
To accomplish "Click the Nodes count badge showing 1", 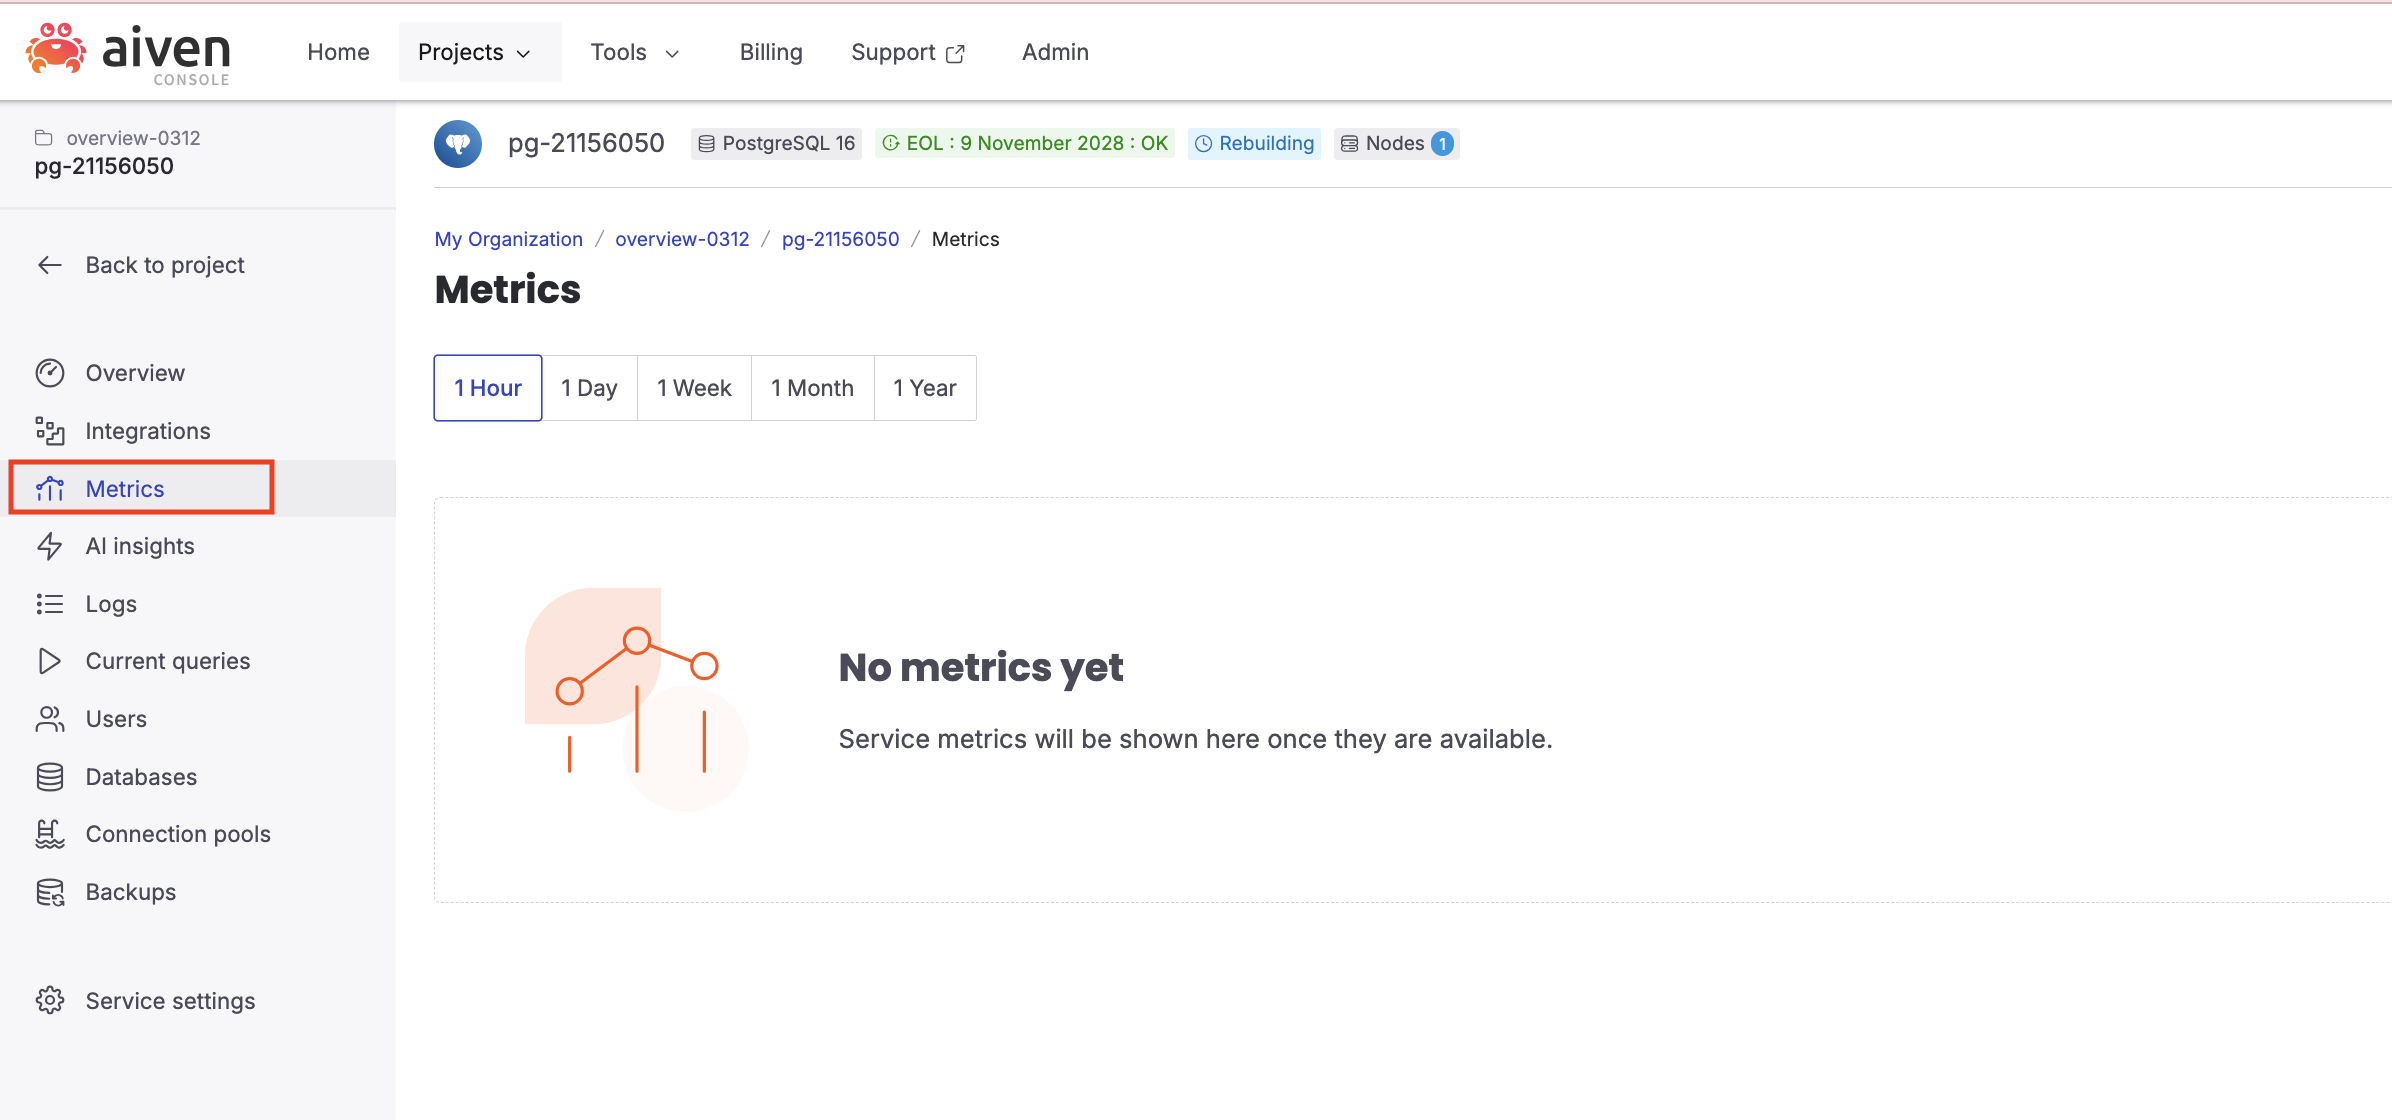I will [1442, 144].
